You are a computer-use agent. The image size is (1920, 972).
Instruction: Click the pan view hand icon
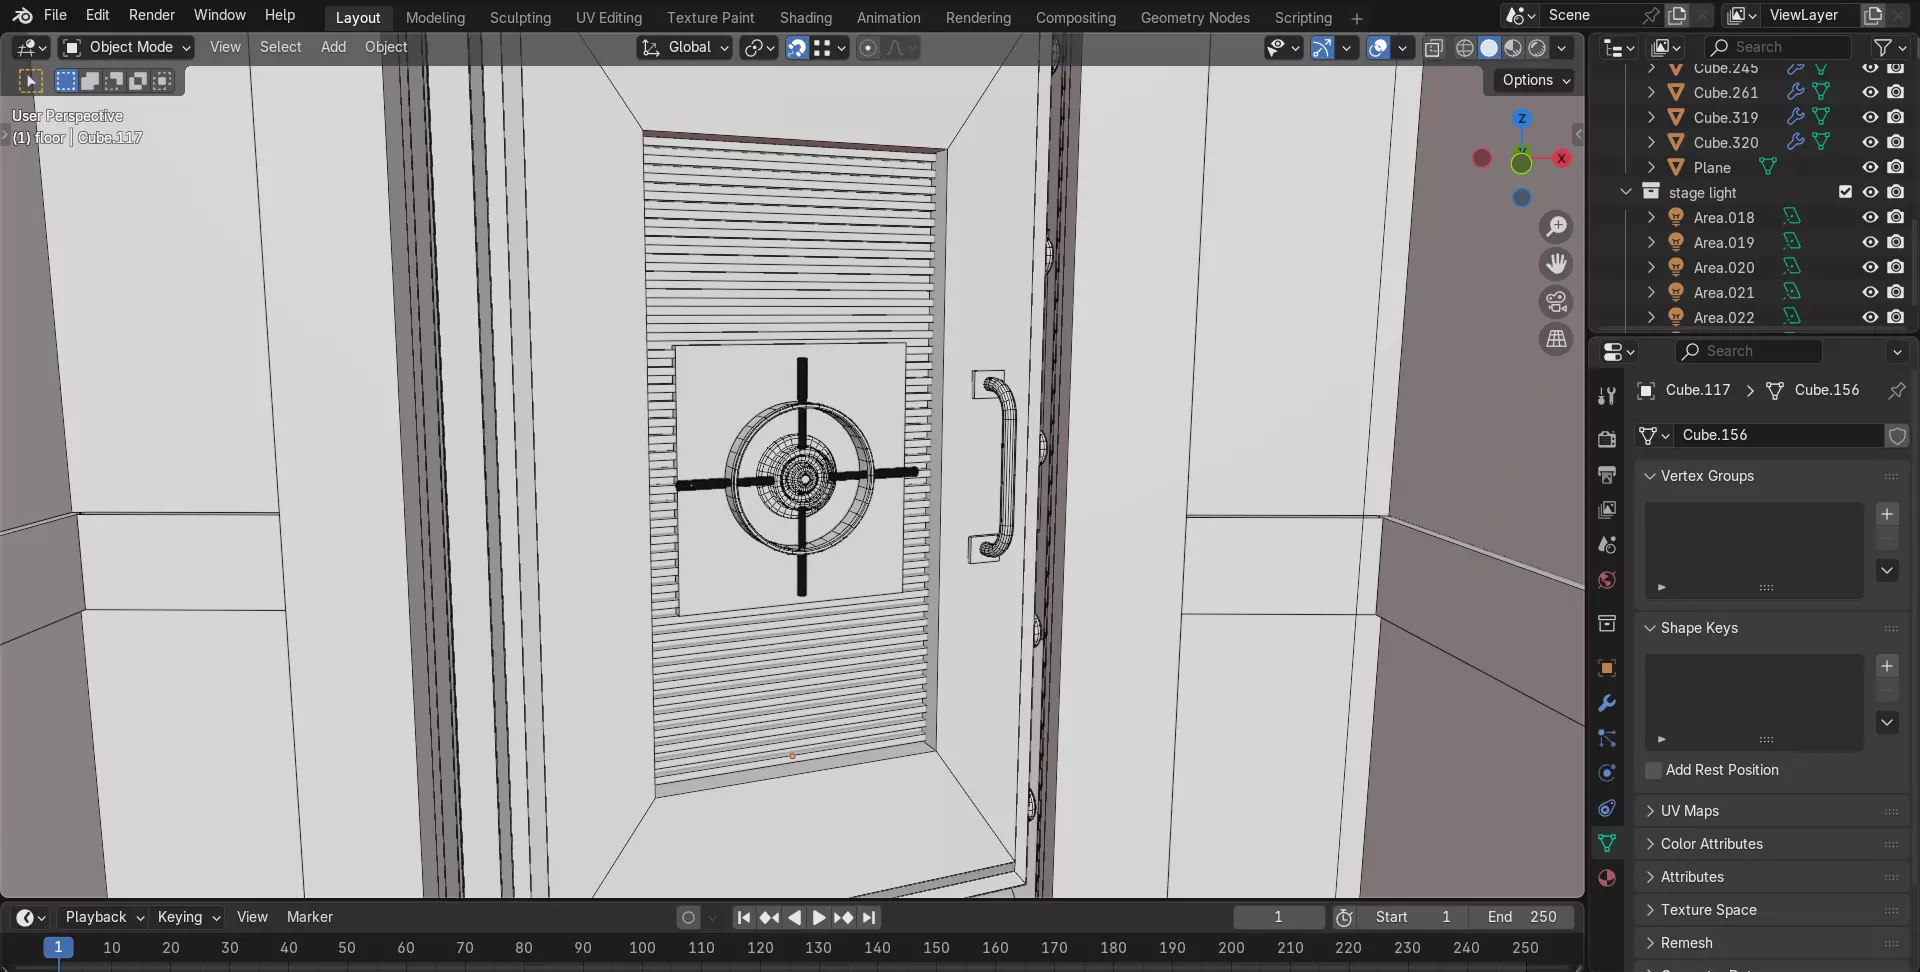[x=1556, y=264]
